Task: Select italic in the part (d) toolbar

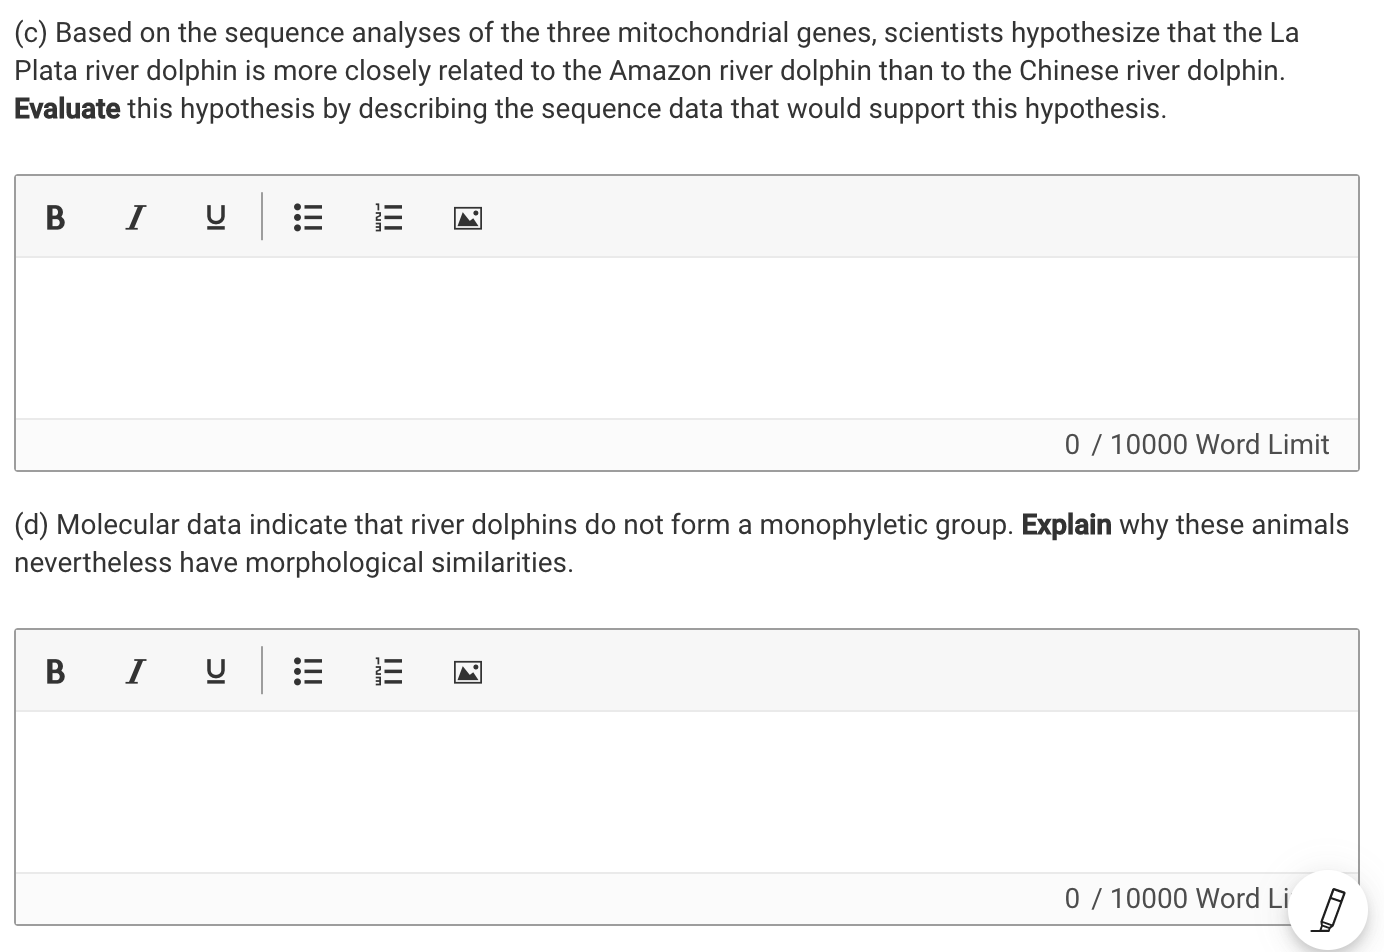Action: click(x=135, y=671)
